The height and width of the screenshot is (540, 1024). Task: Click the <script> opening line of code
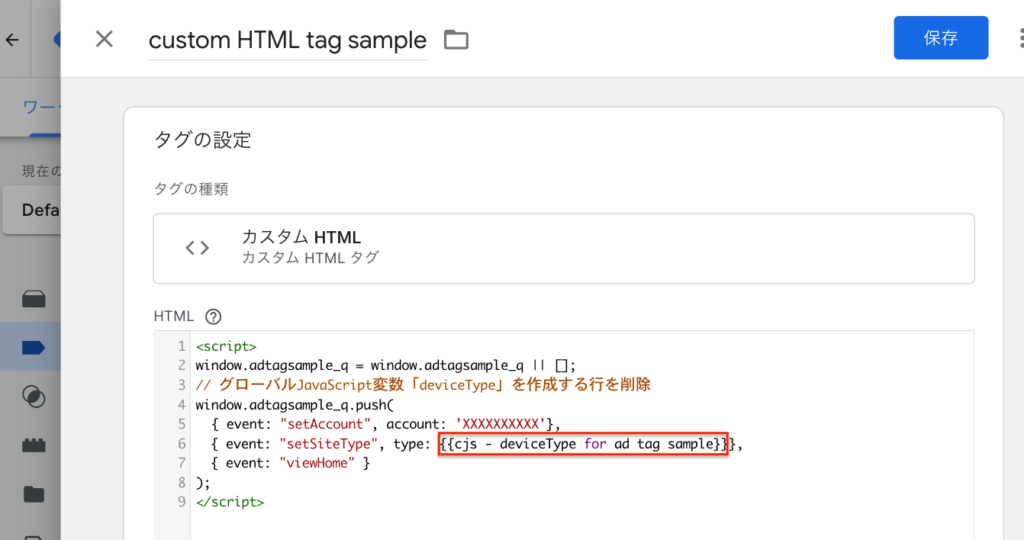tap(226, 346)
